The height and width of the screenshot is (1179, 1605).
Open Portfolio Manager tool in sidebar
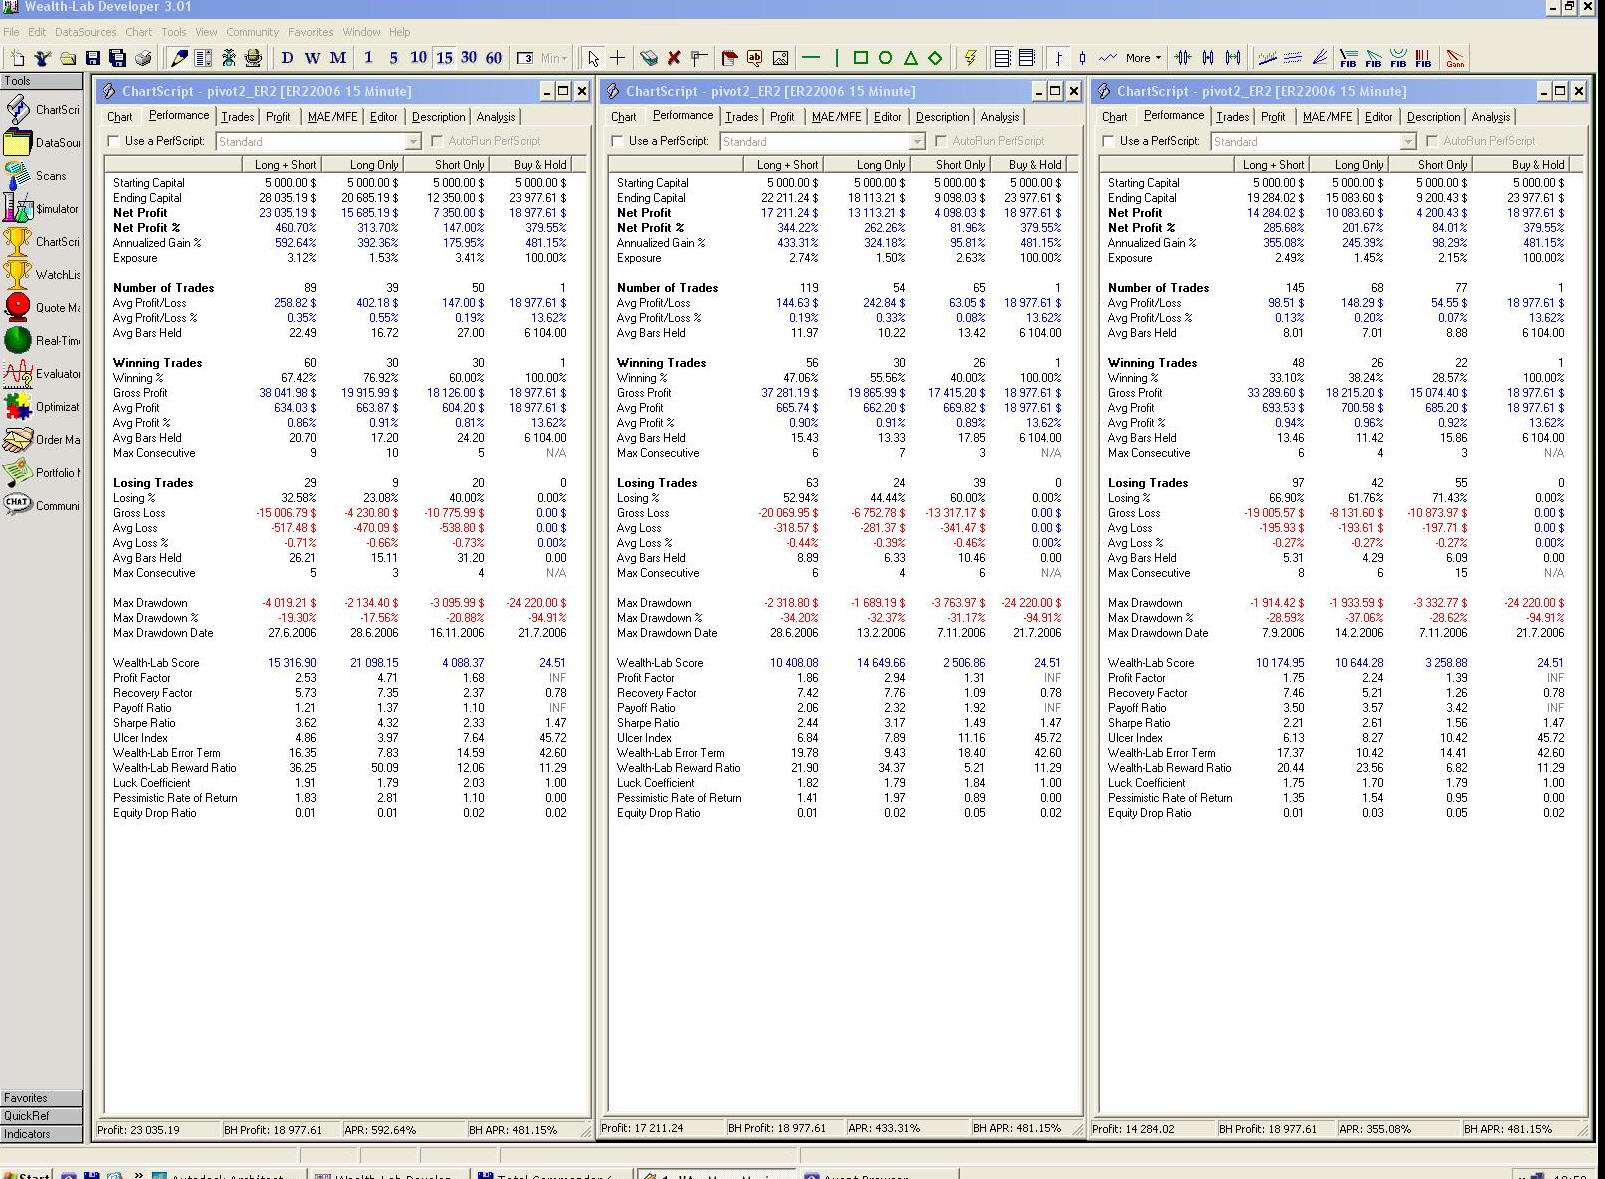(x=41, y=472)
